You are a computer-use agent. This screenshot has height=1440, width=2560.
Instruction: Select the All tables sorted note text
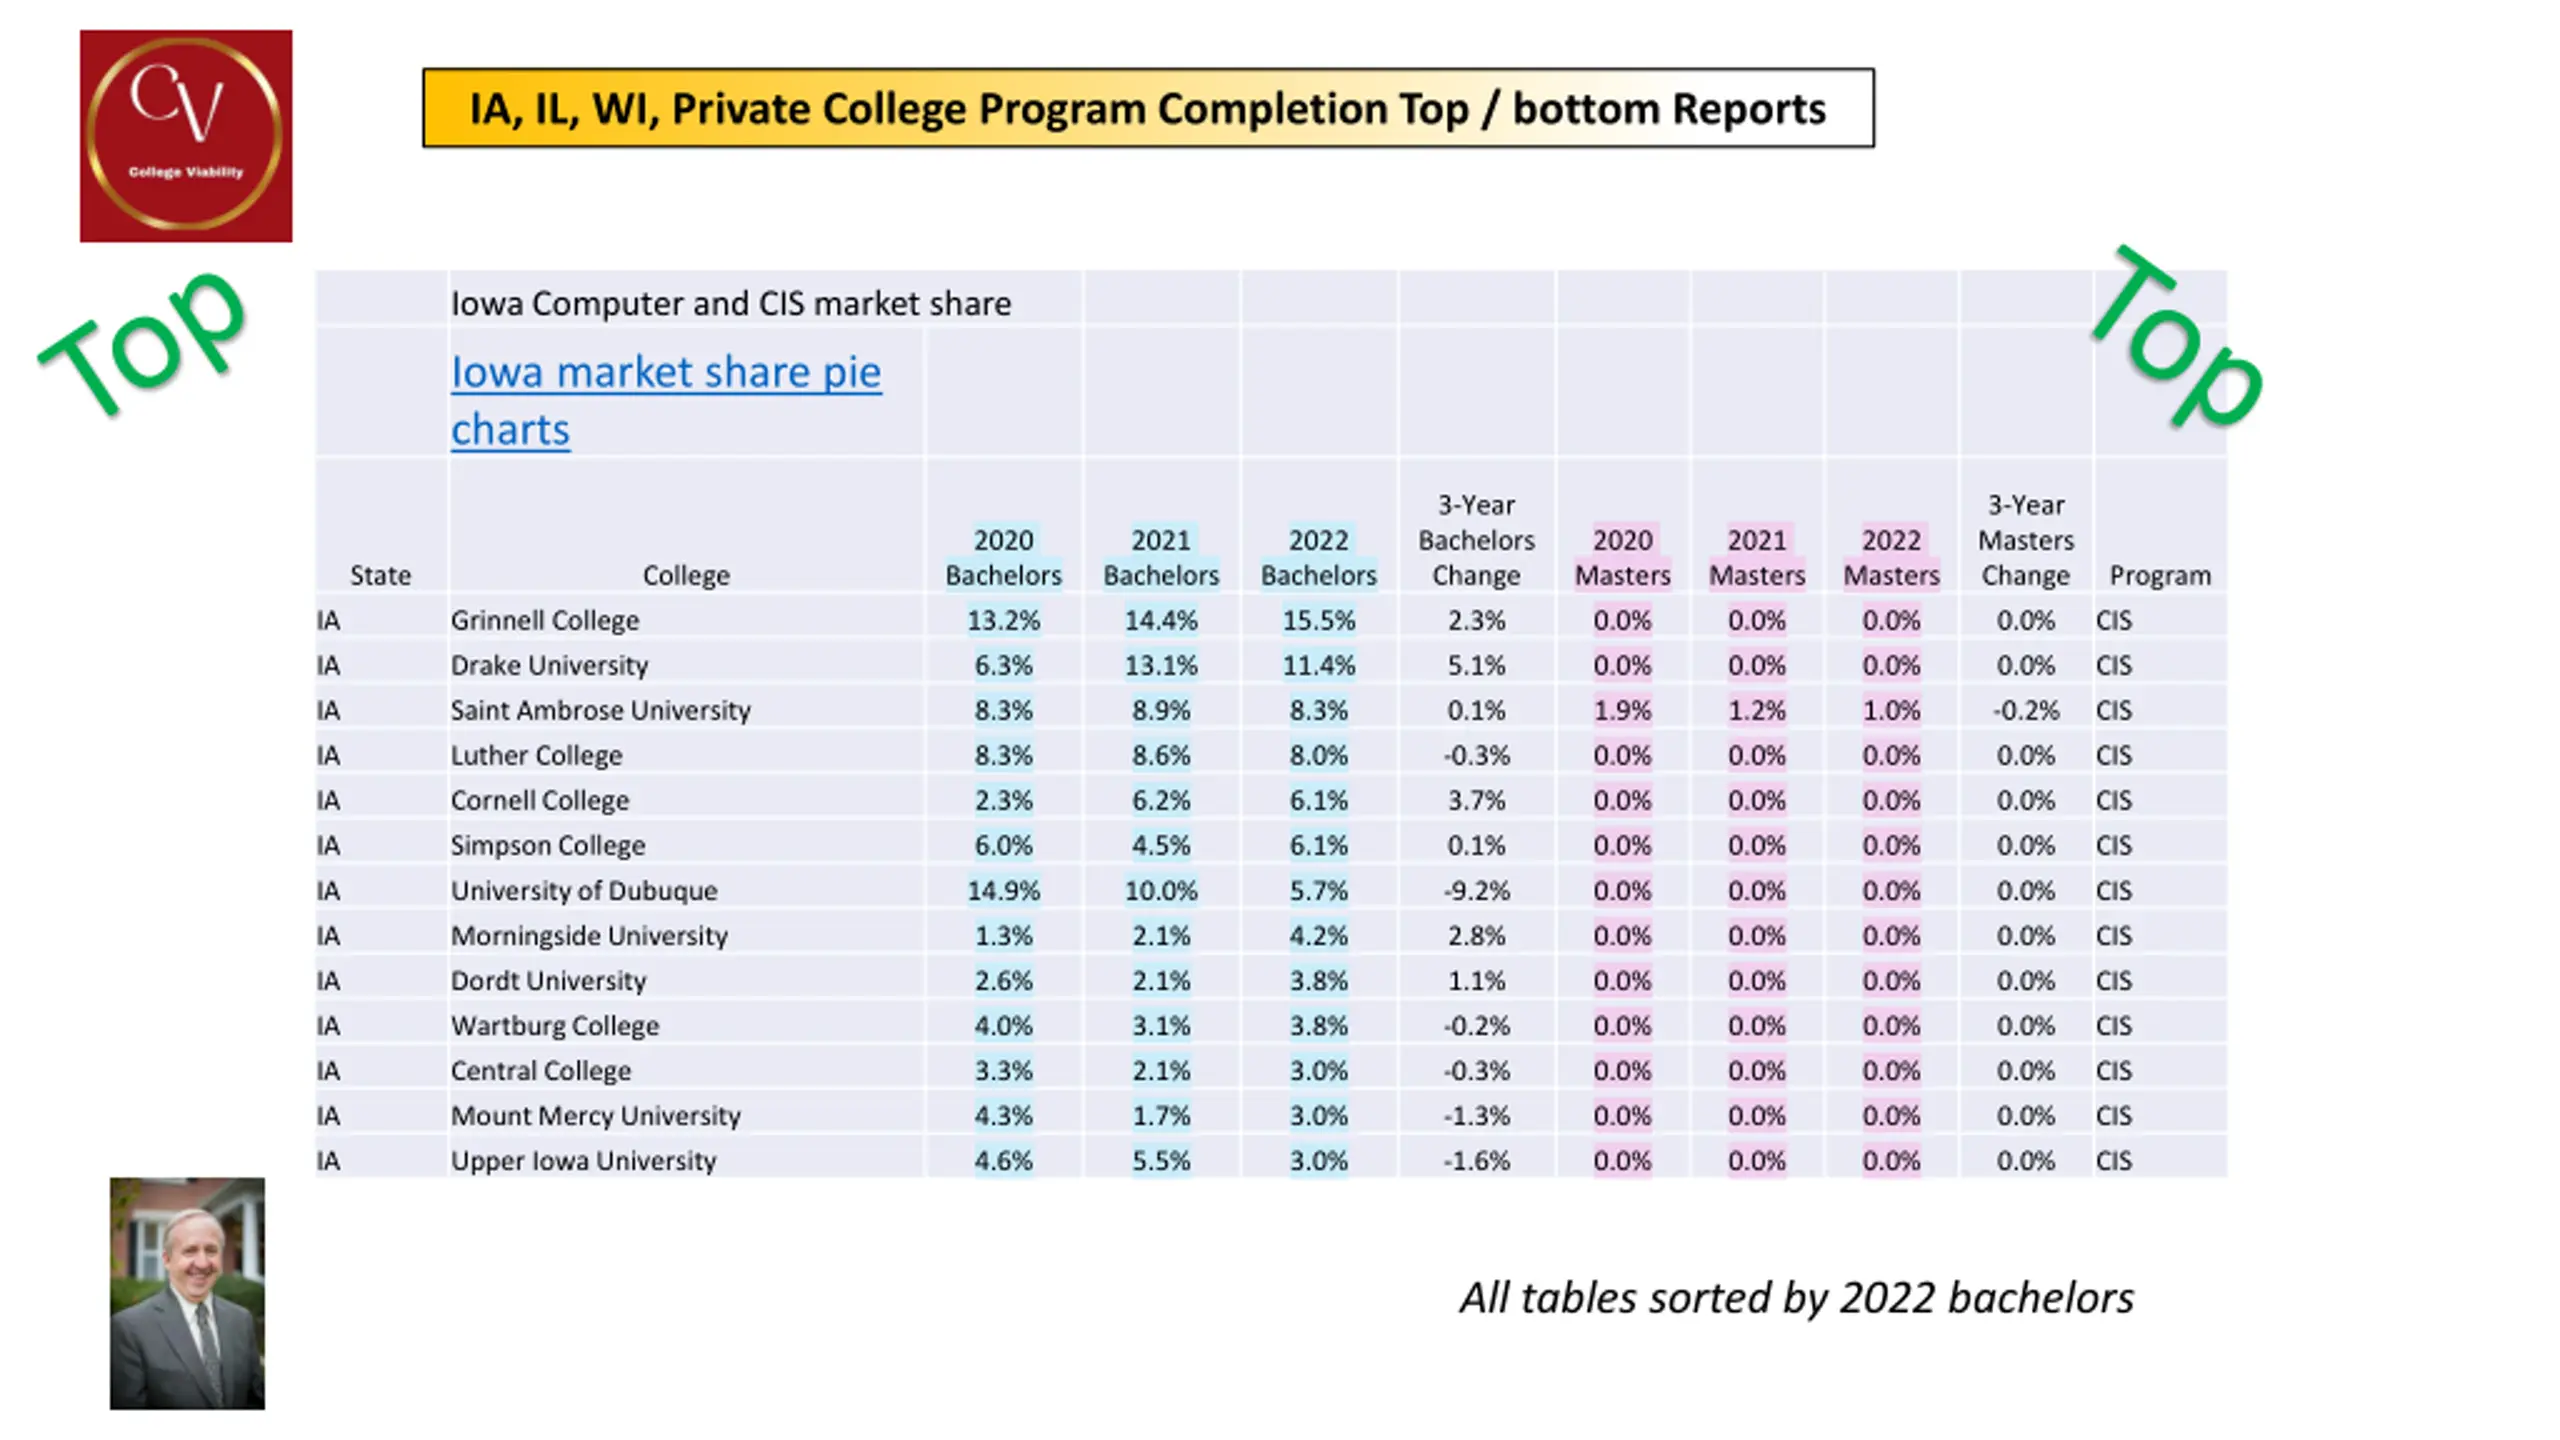[x=1797, y=1298]
